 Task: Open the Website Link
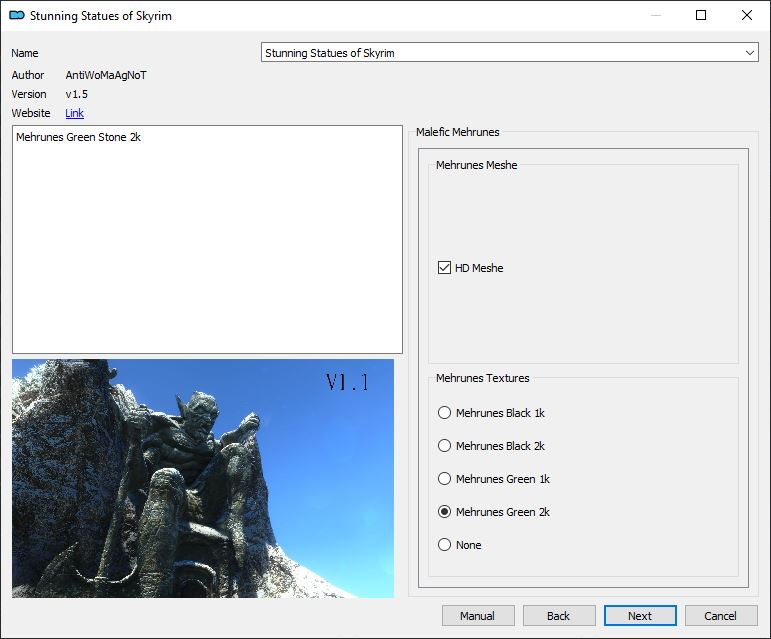(x=74, y=113)
